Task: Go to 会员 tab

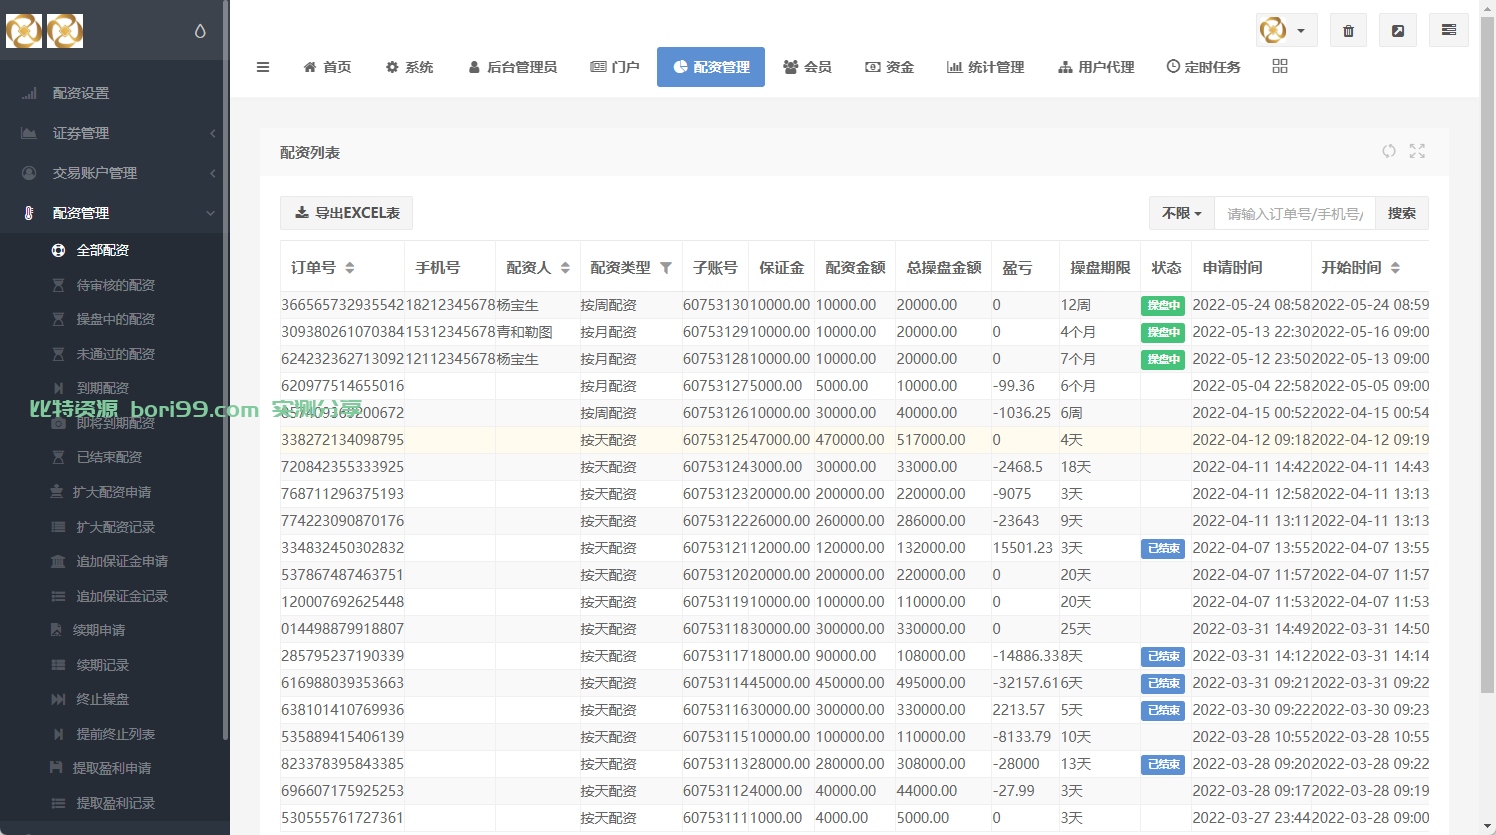Action: (x=807, y=67)
